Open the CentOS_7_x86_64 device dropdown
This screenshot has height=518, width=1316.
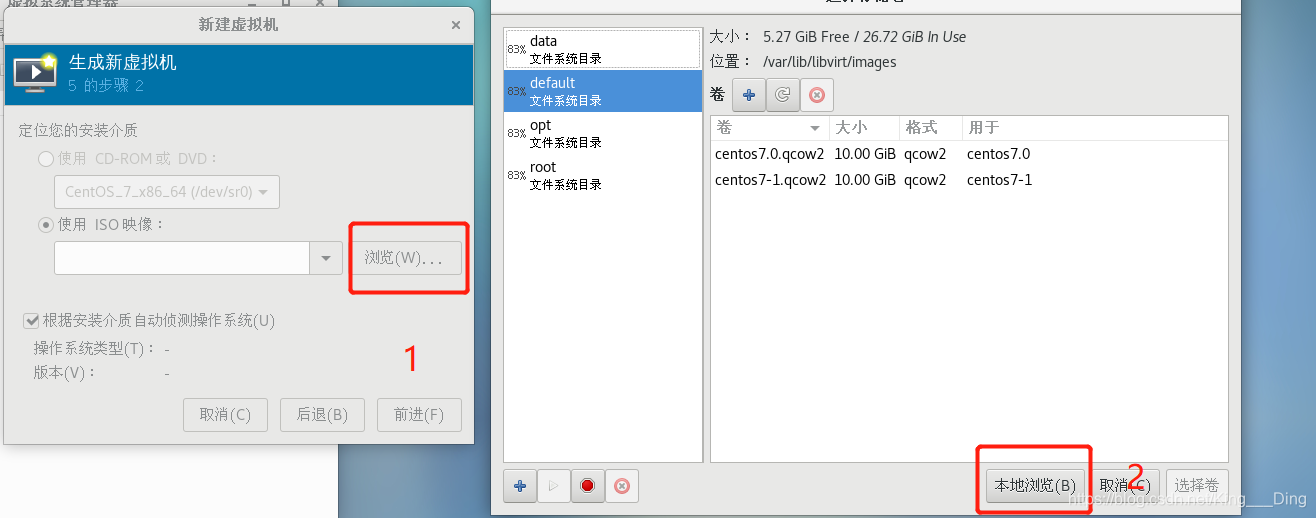point(167,191)
